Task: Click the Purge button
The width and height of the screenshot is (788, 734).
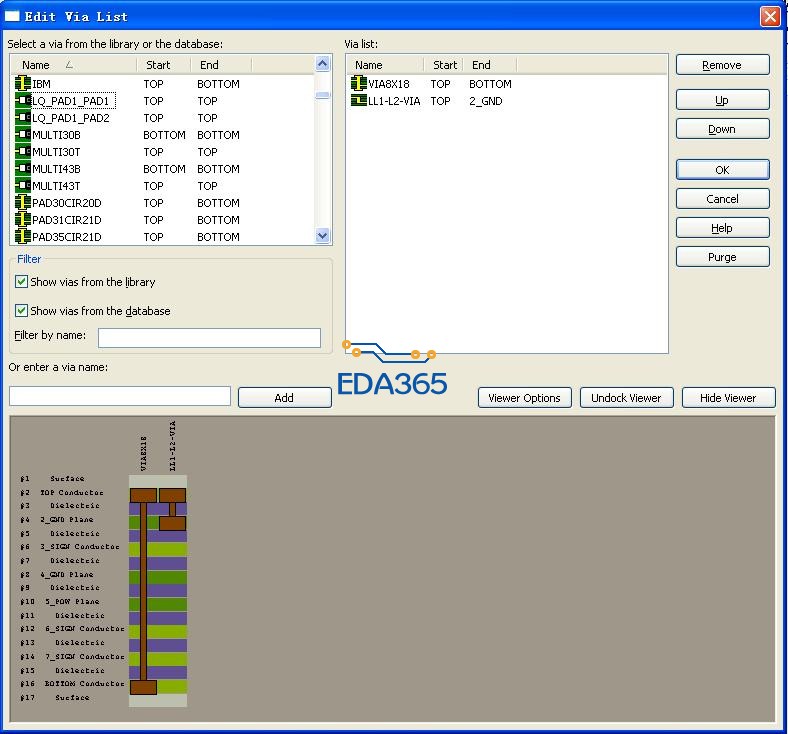Action: (722, 257)
